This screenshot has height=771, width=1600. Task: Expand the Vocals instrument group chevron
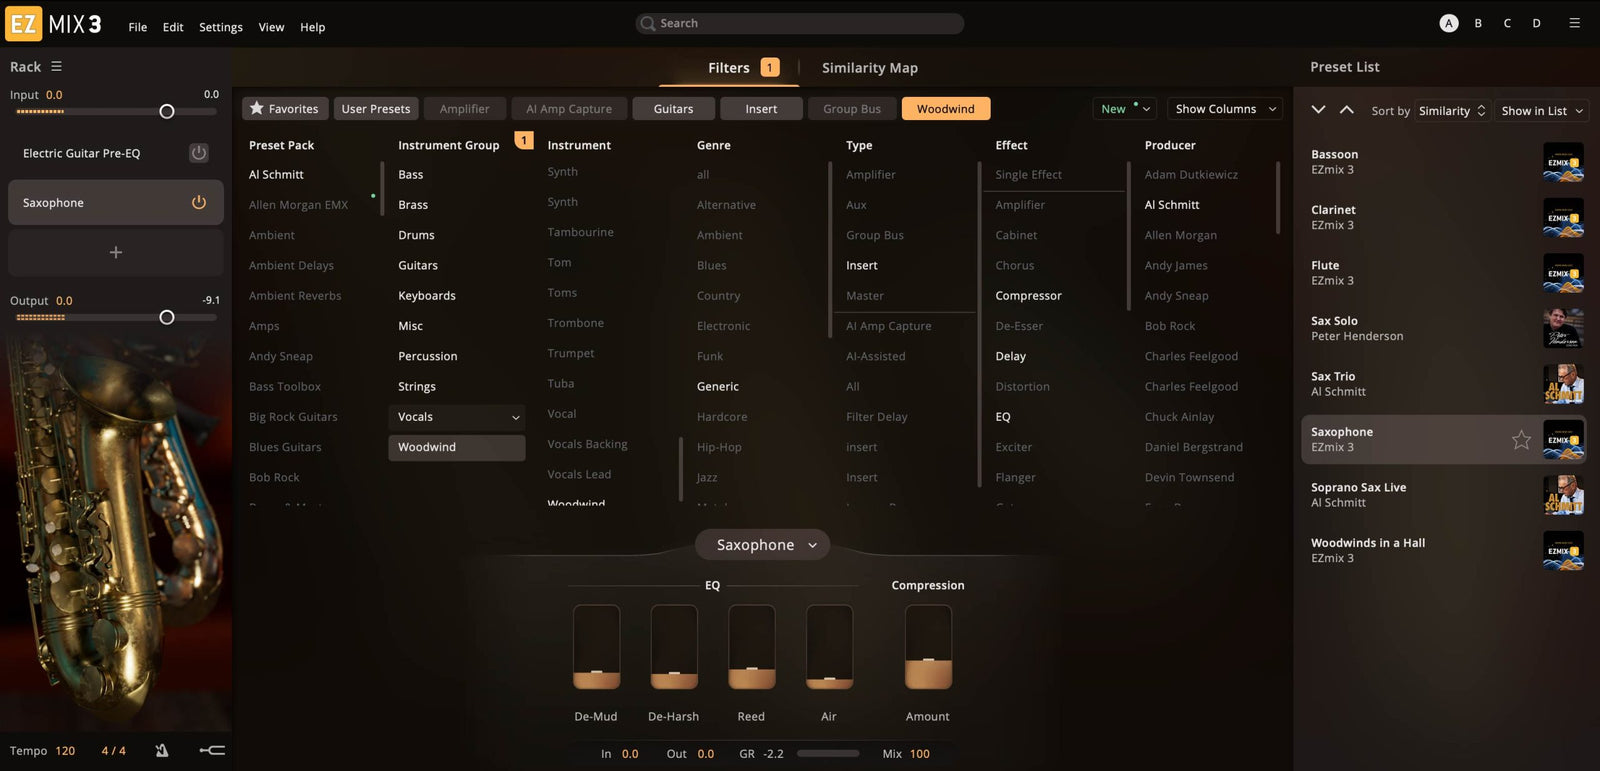point(516,417)
